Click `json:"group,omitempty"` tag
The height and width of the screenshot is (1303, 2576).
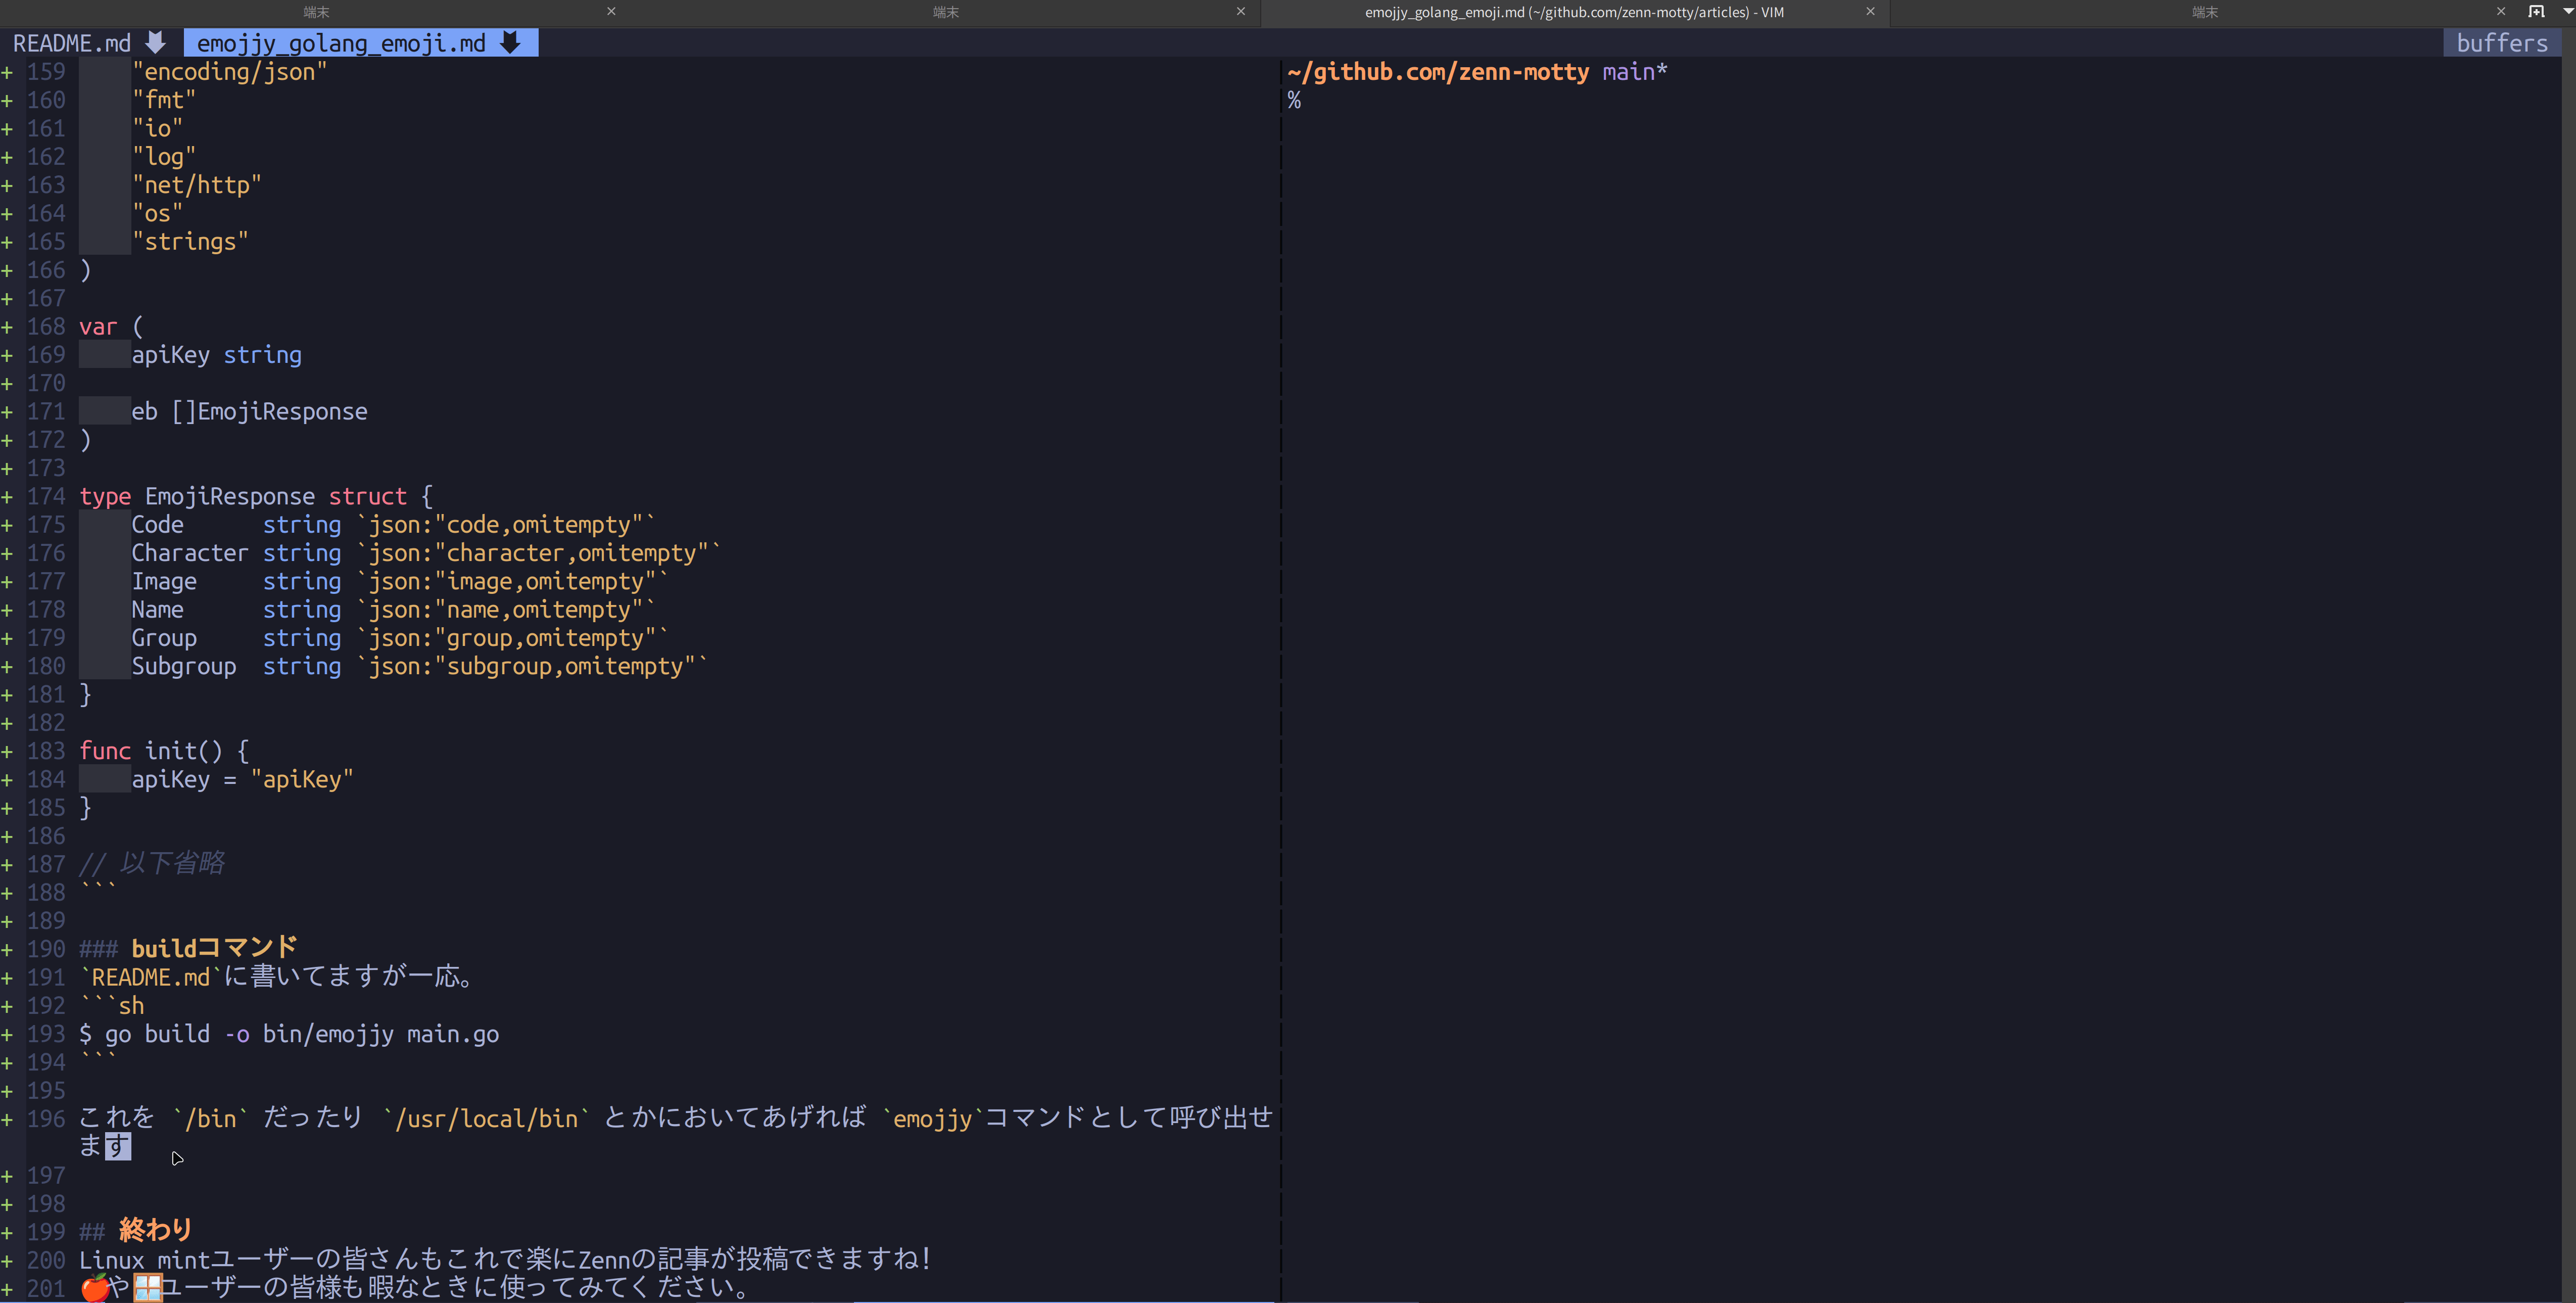[x=512, y=638]
